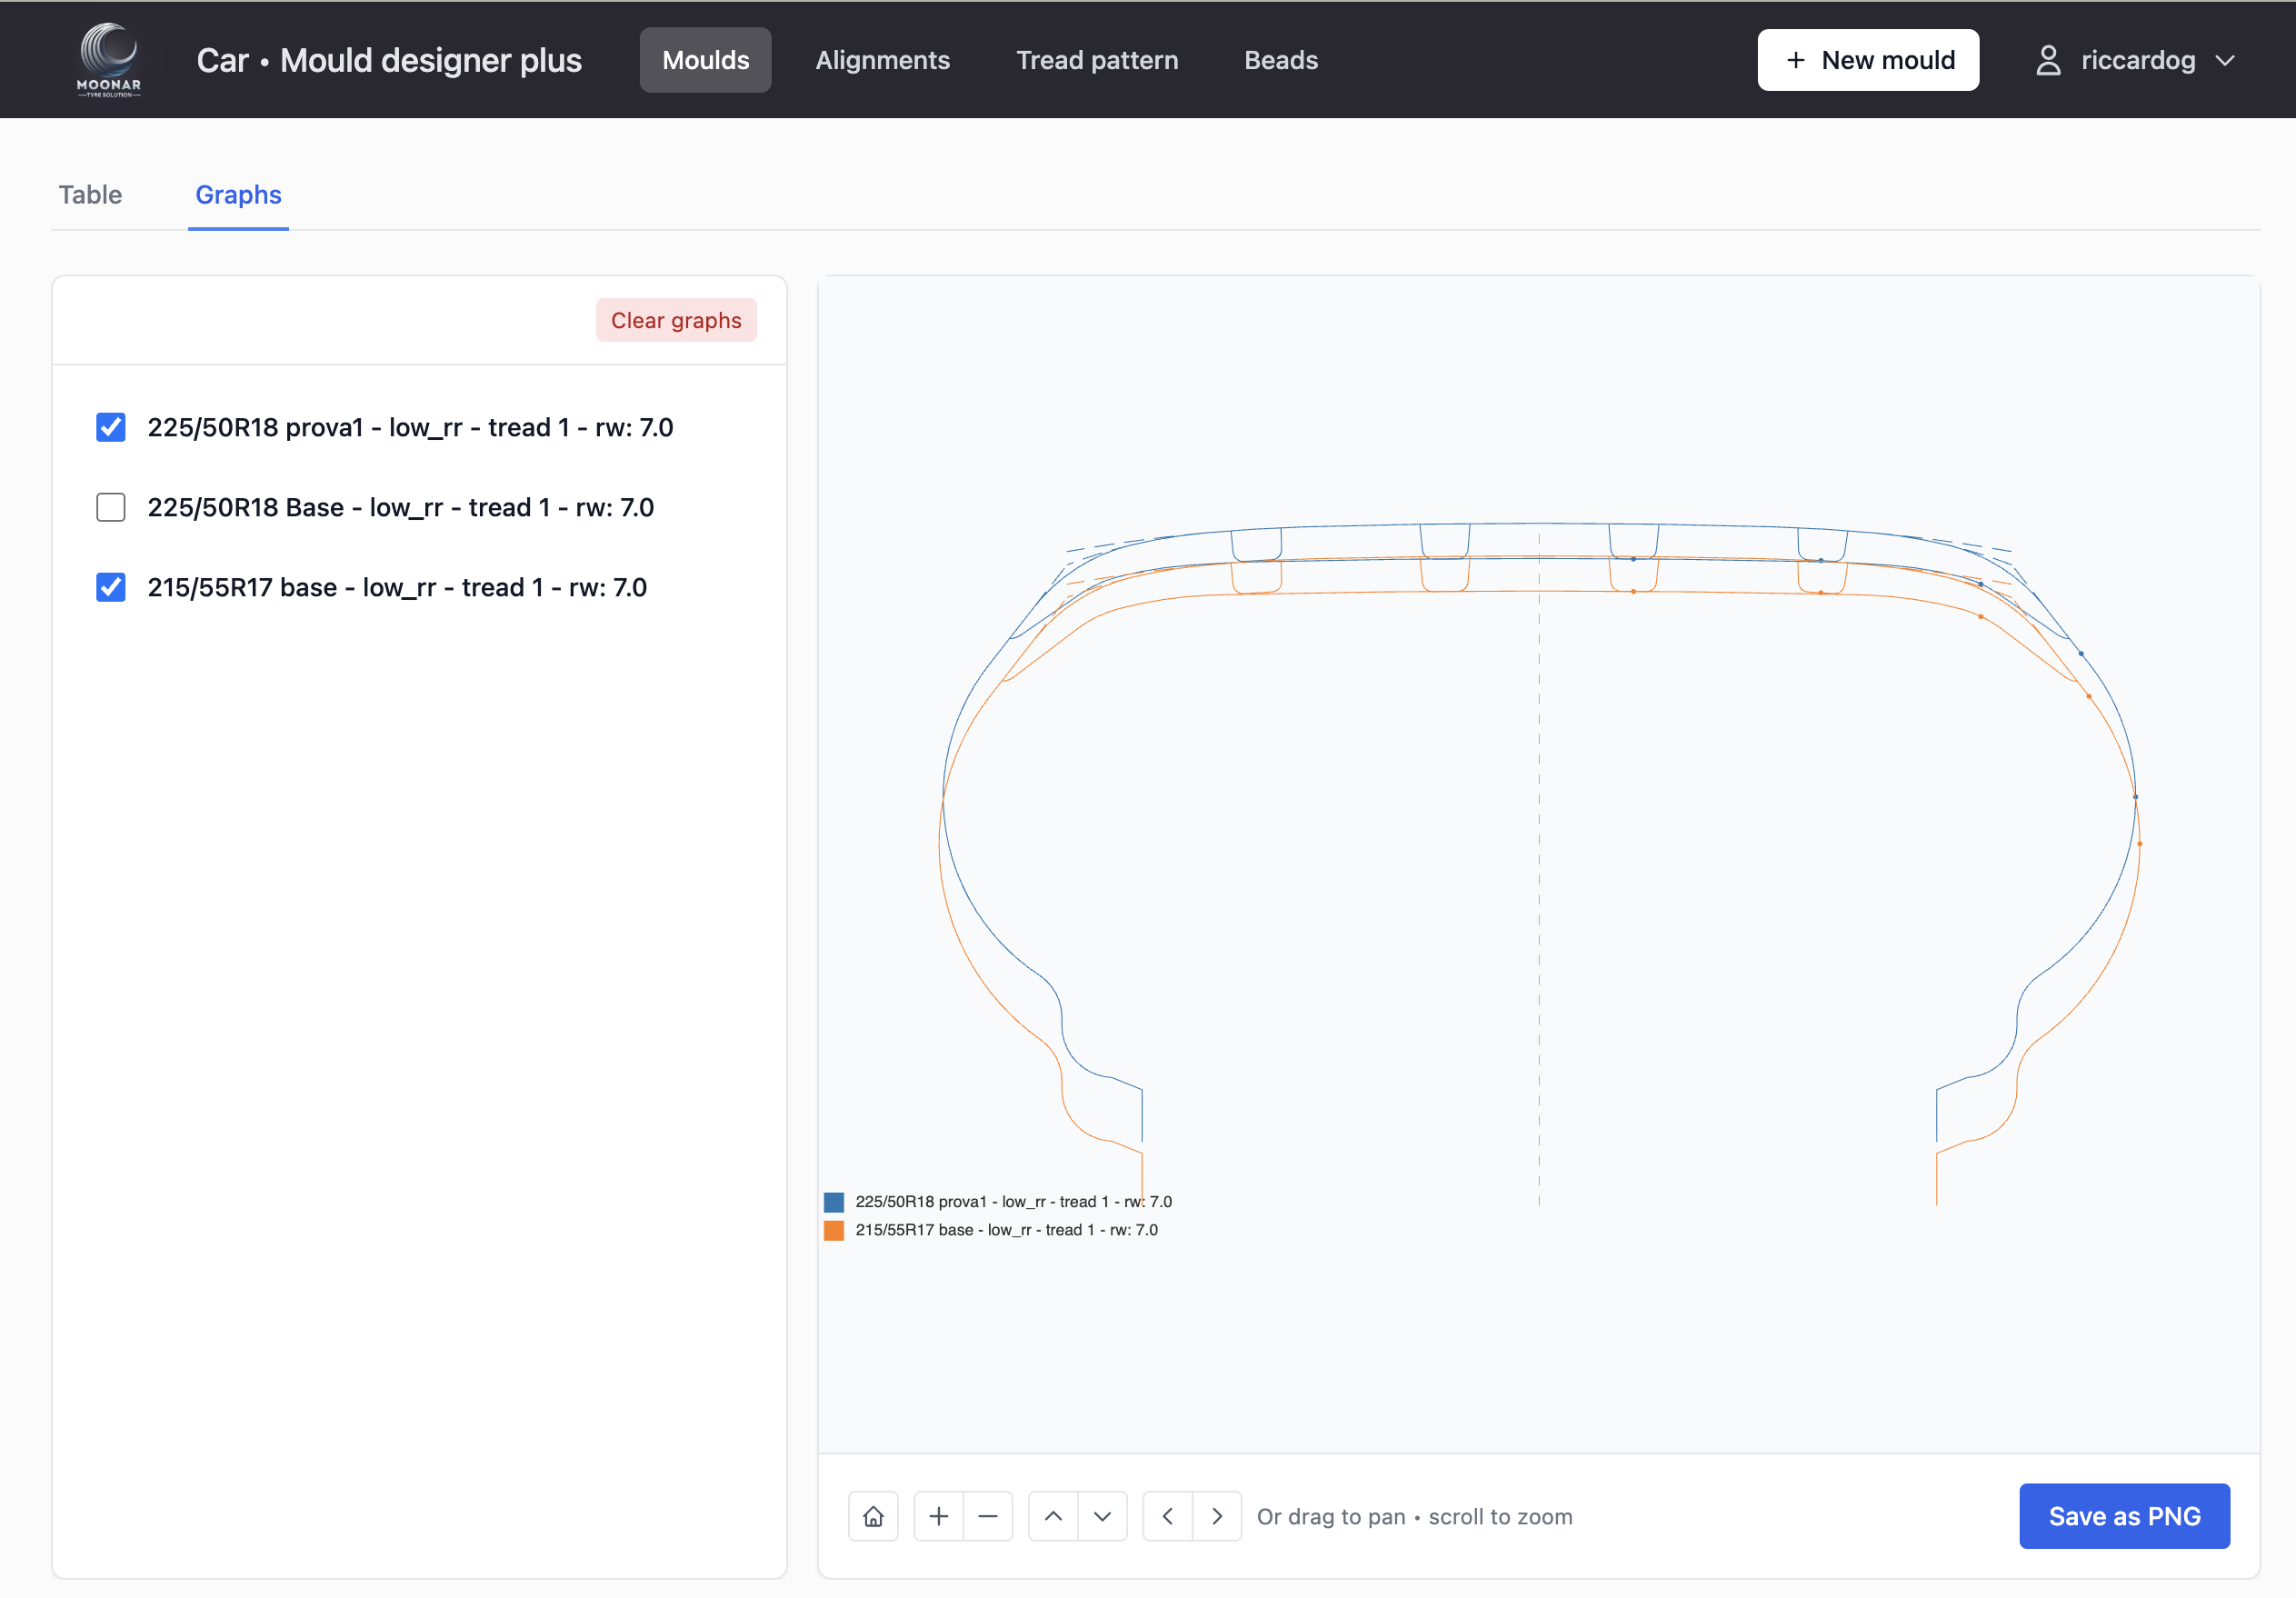Open the Tread pattern tab
The width and height of the screenshot is (2296, 1598).
coord(1097,59)
